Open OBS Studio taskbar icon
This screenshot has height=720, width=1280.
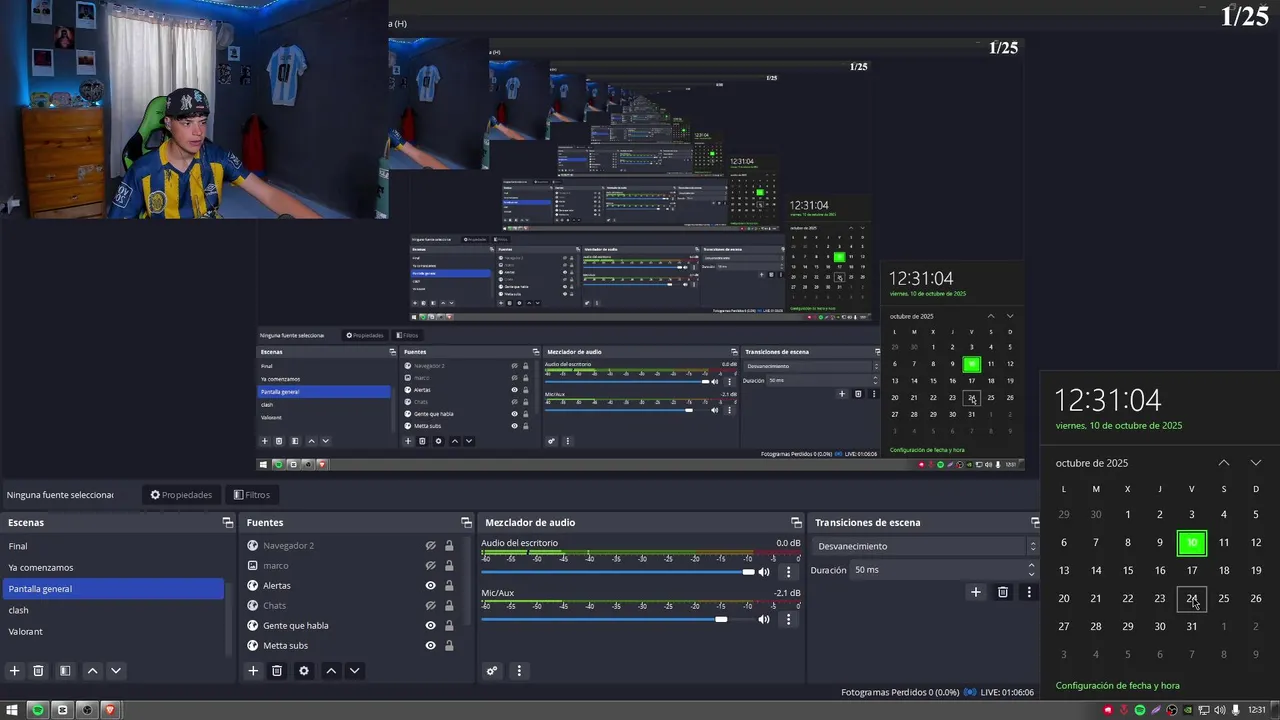[x=86, y=710]
